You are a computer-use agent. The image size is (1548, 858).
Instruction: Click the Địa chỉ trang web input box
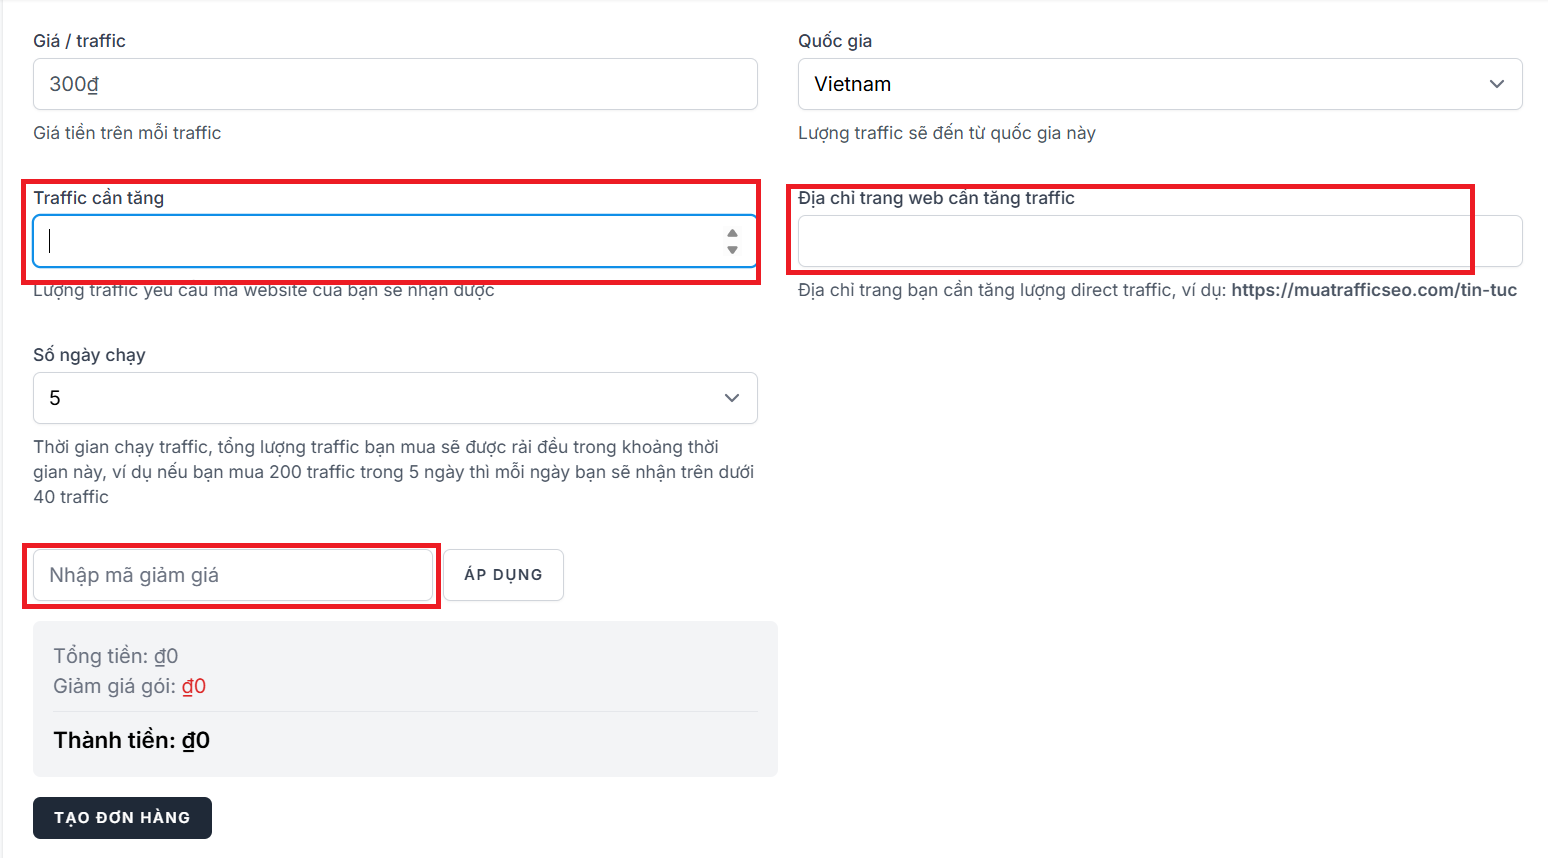(1160, 241)
